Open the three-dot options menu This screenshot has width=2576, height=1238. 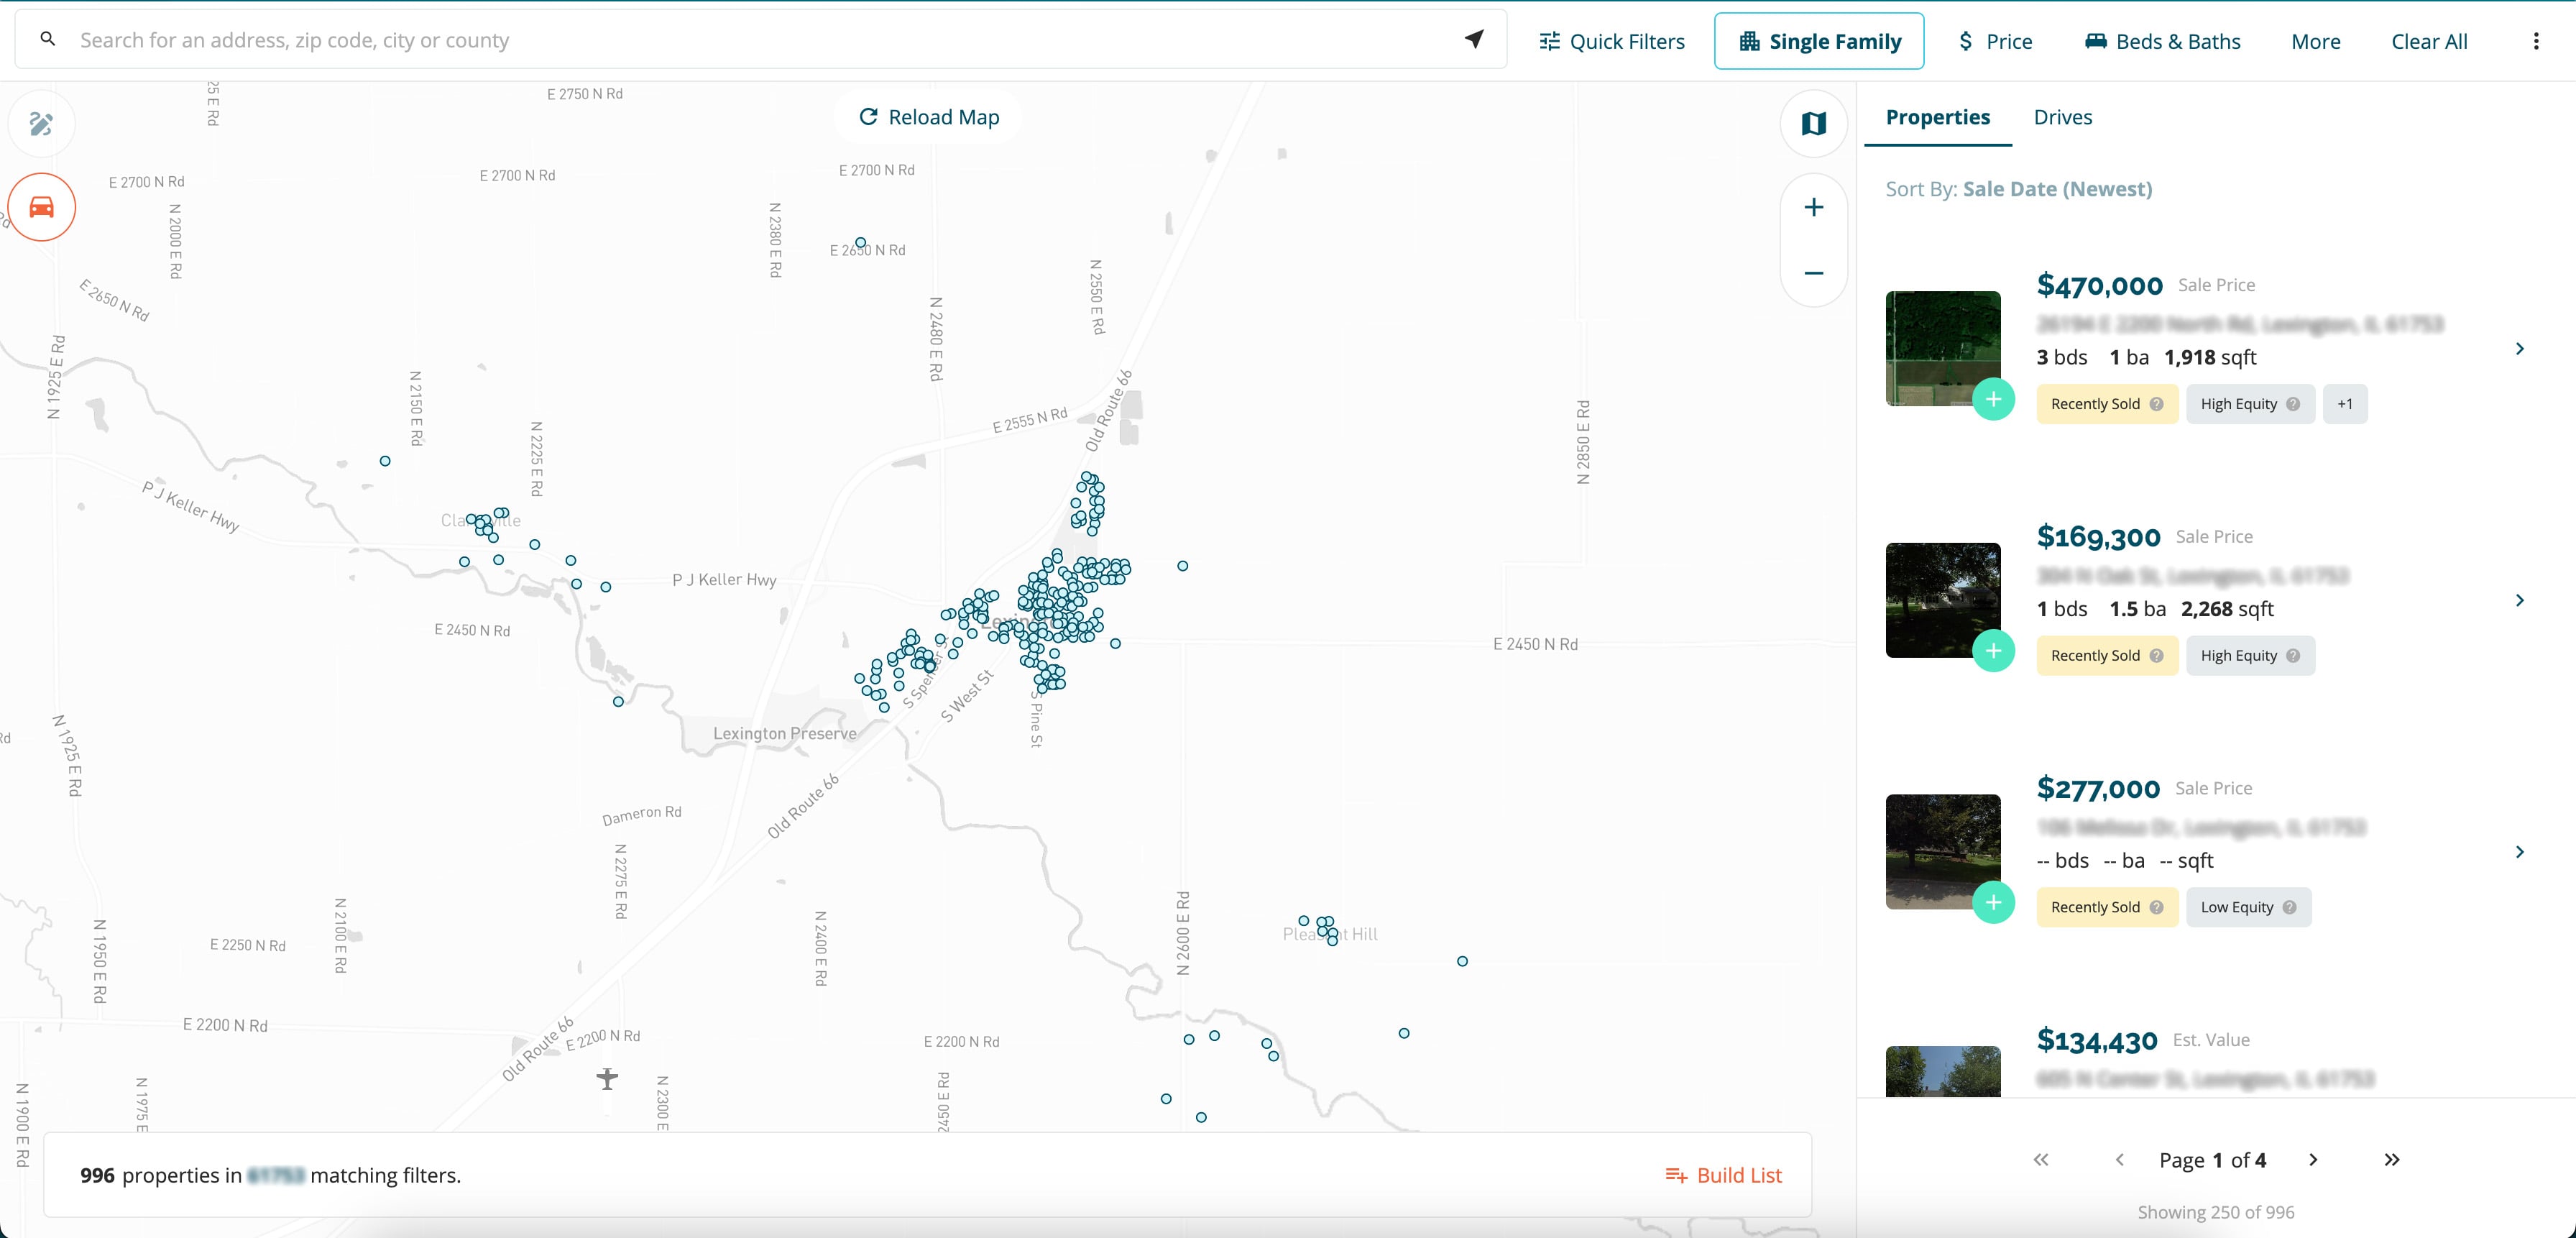tap(2535, 41)
